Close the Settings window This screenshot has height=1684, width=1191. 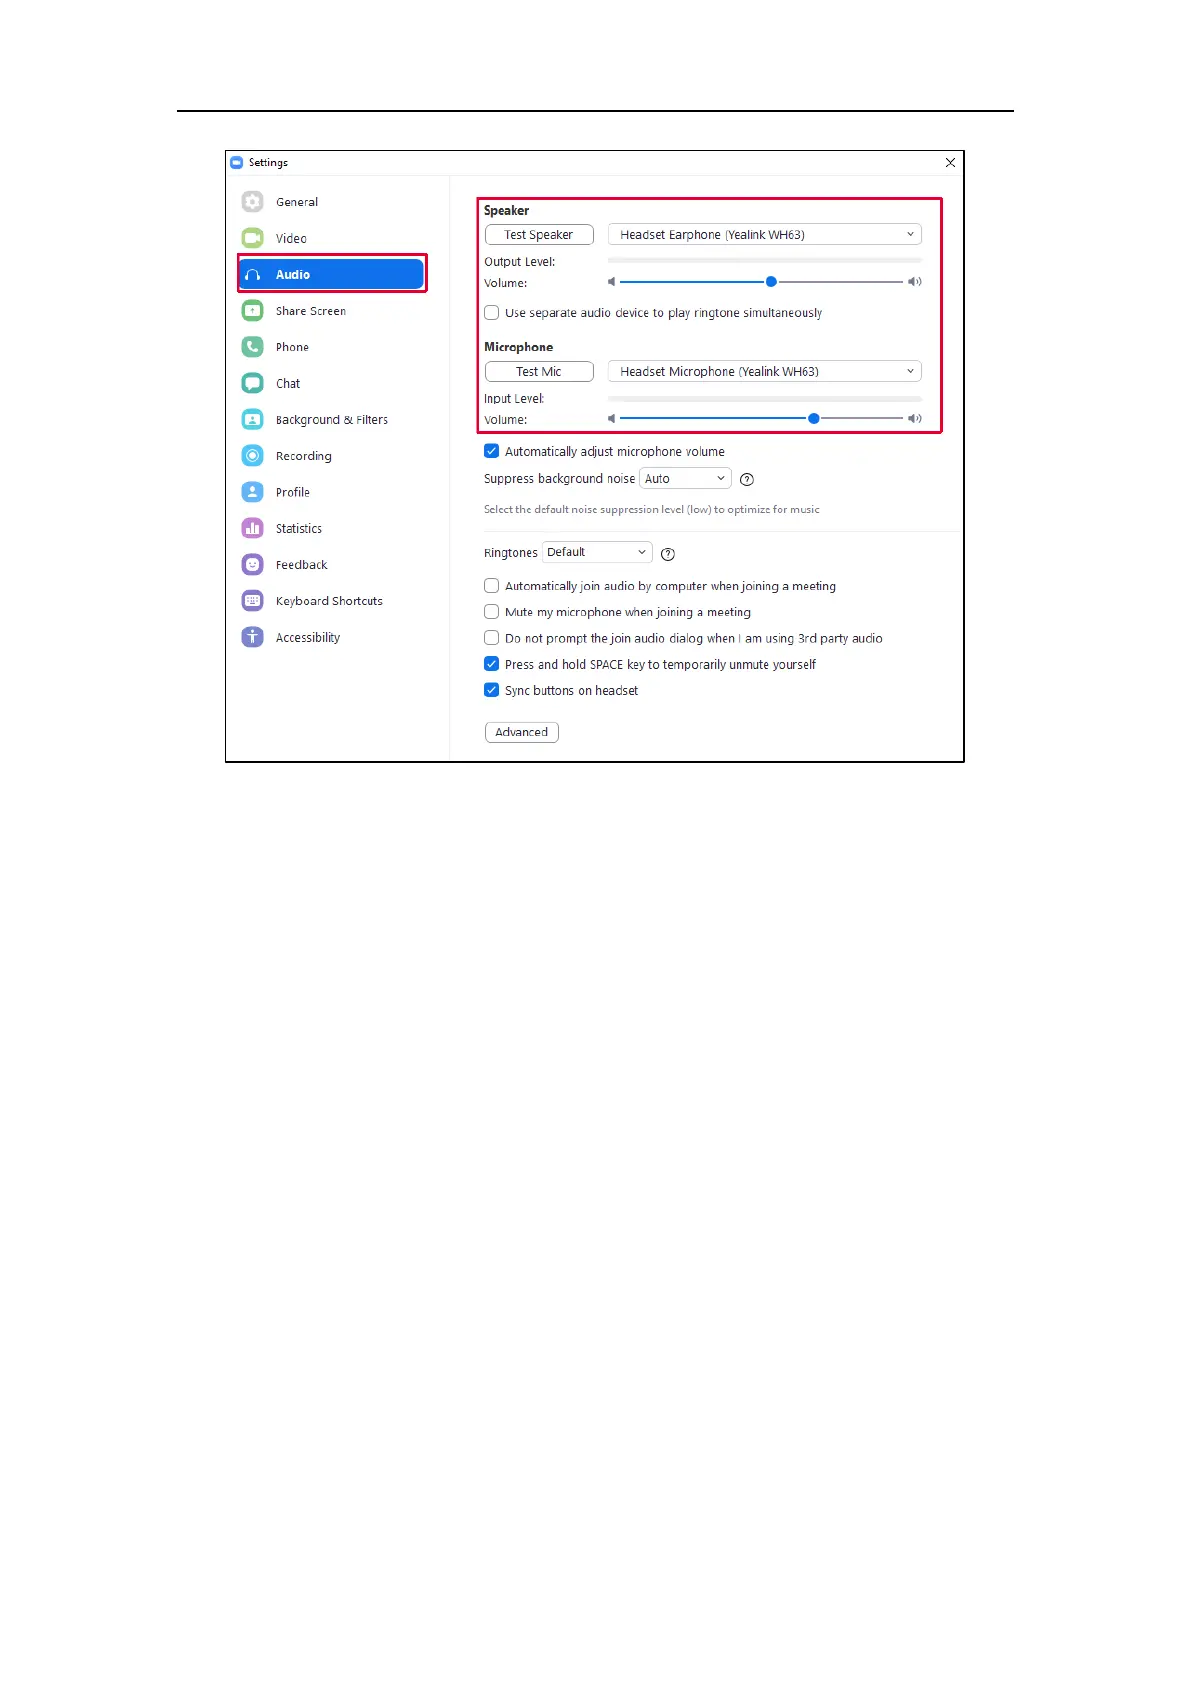click(x=950, y=162)
